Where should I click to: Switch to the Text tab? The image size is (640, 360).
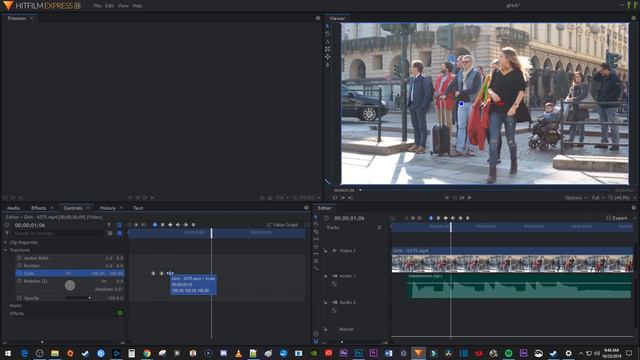pyautogui.click(x=138, y=208)
